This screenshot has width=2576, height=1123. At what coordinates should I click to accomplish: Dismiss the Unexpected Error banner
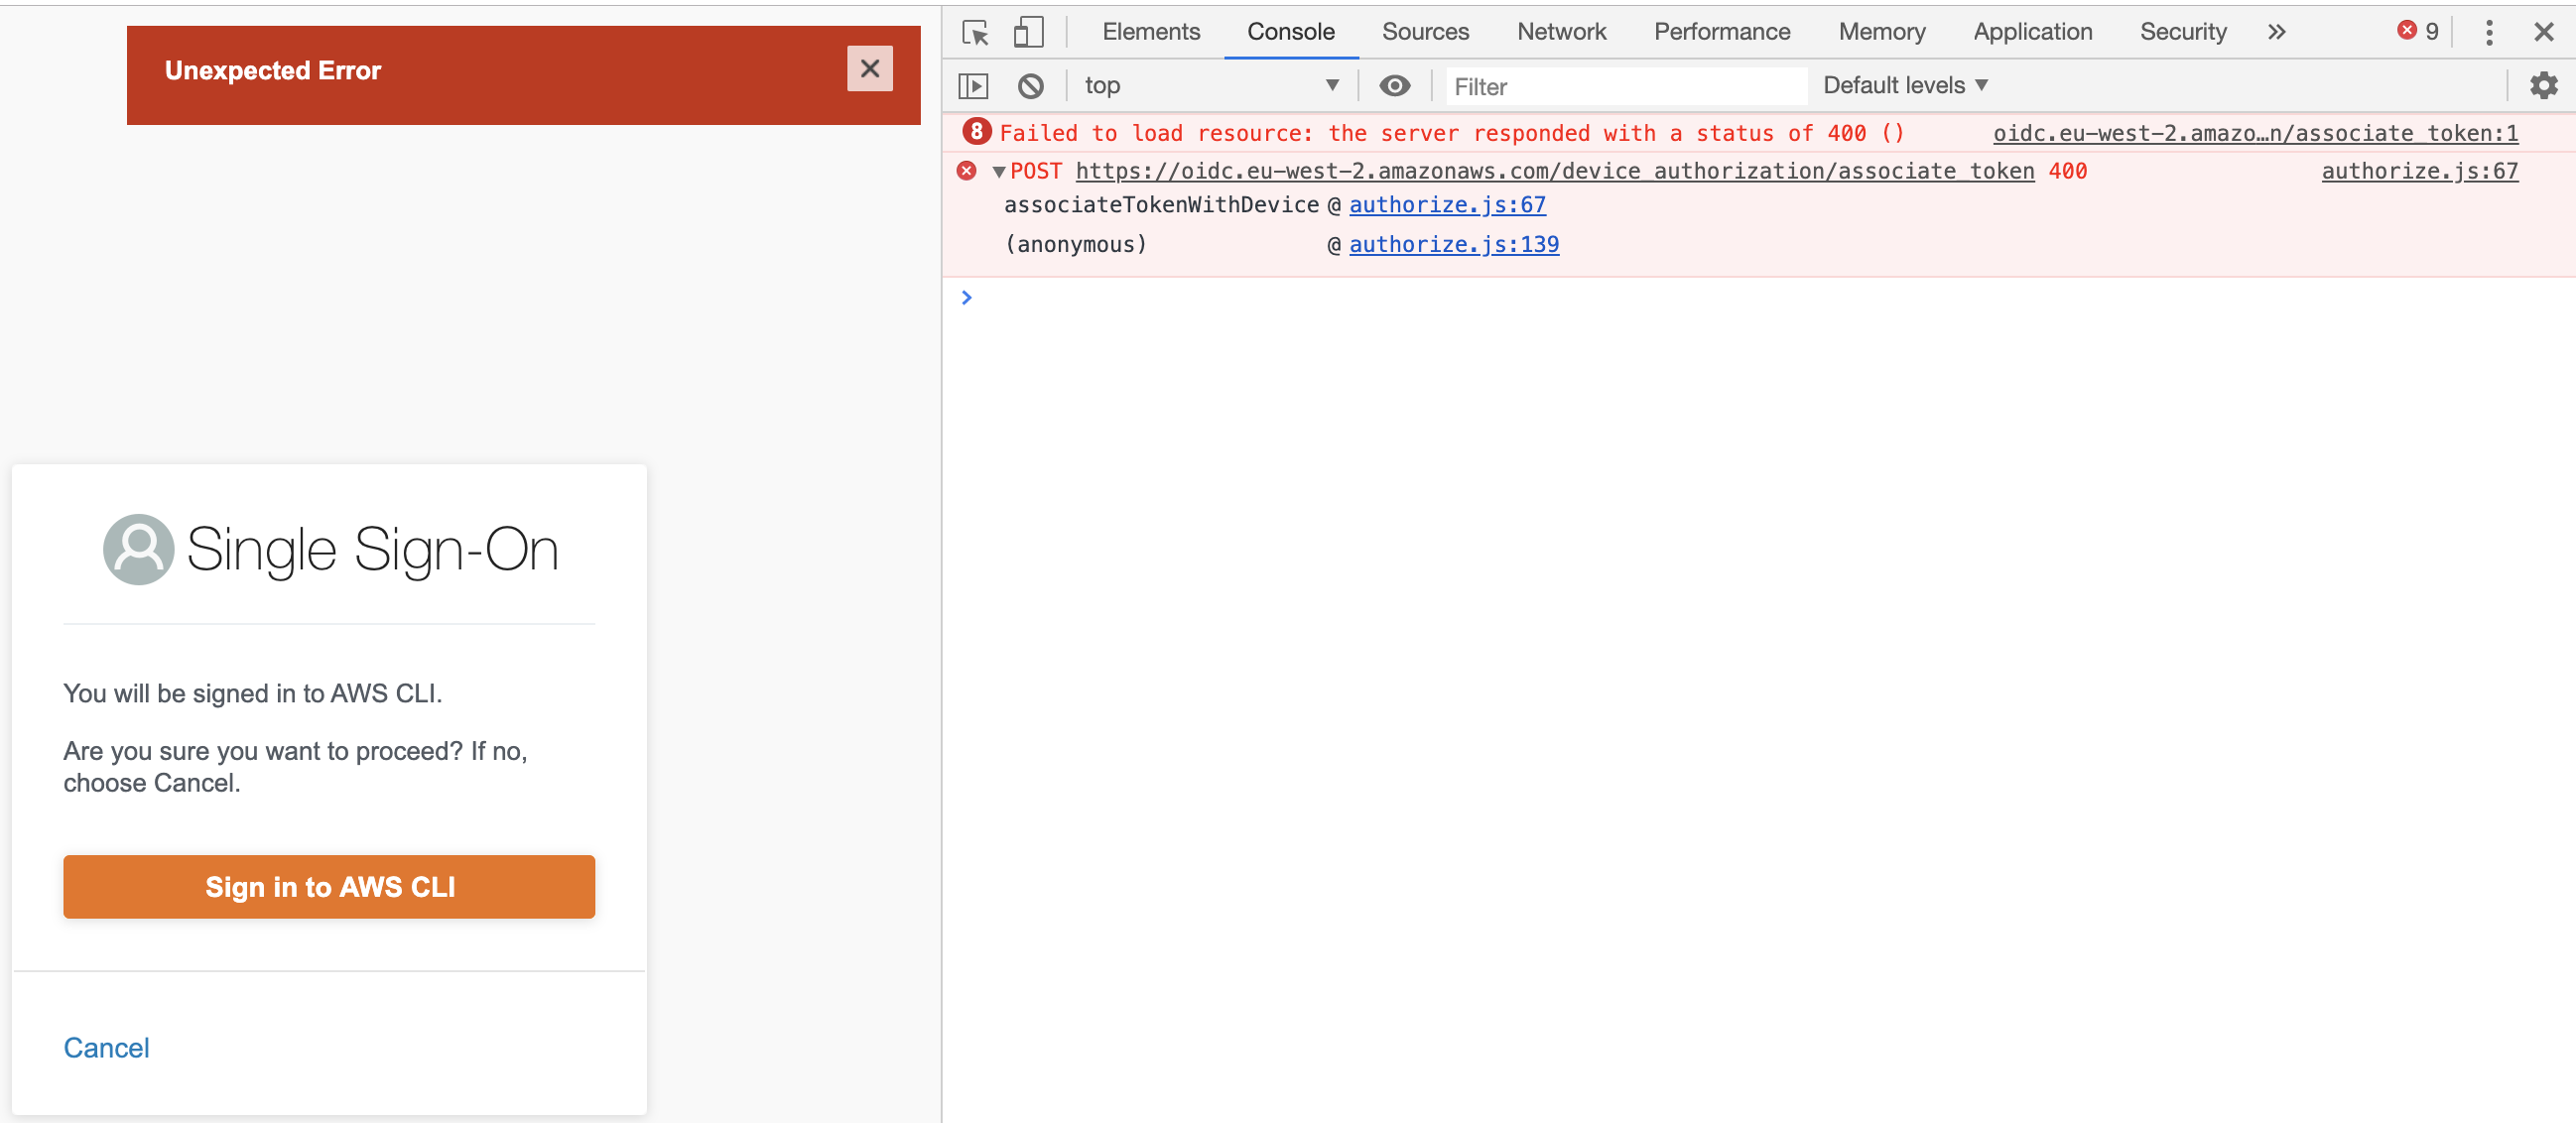869,69
